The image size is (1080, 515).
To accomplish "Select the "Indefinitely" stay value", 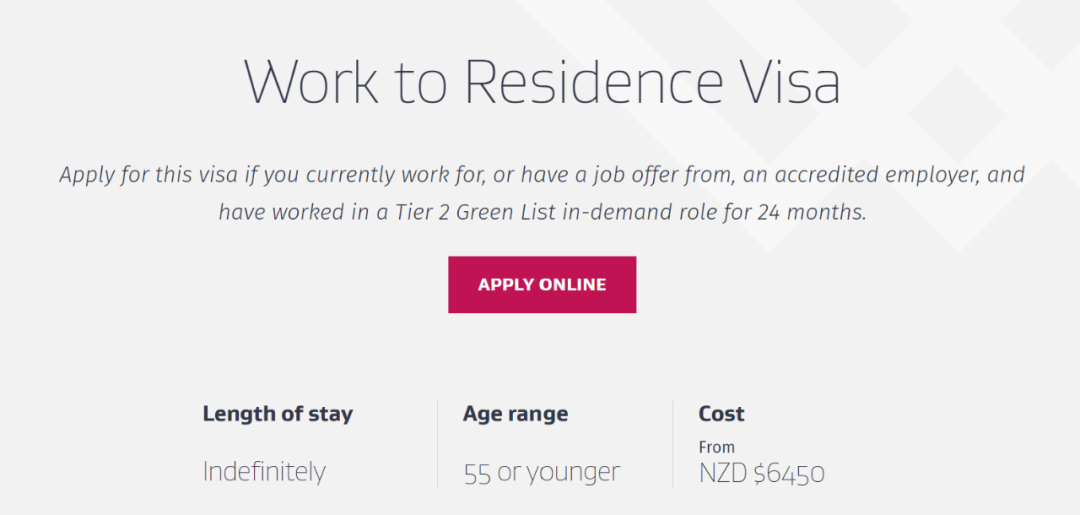I will (x=264, y=471).
